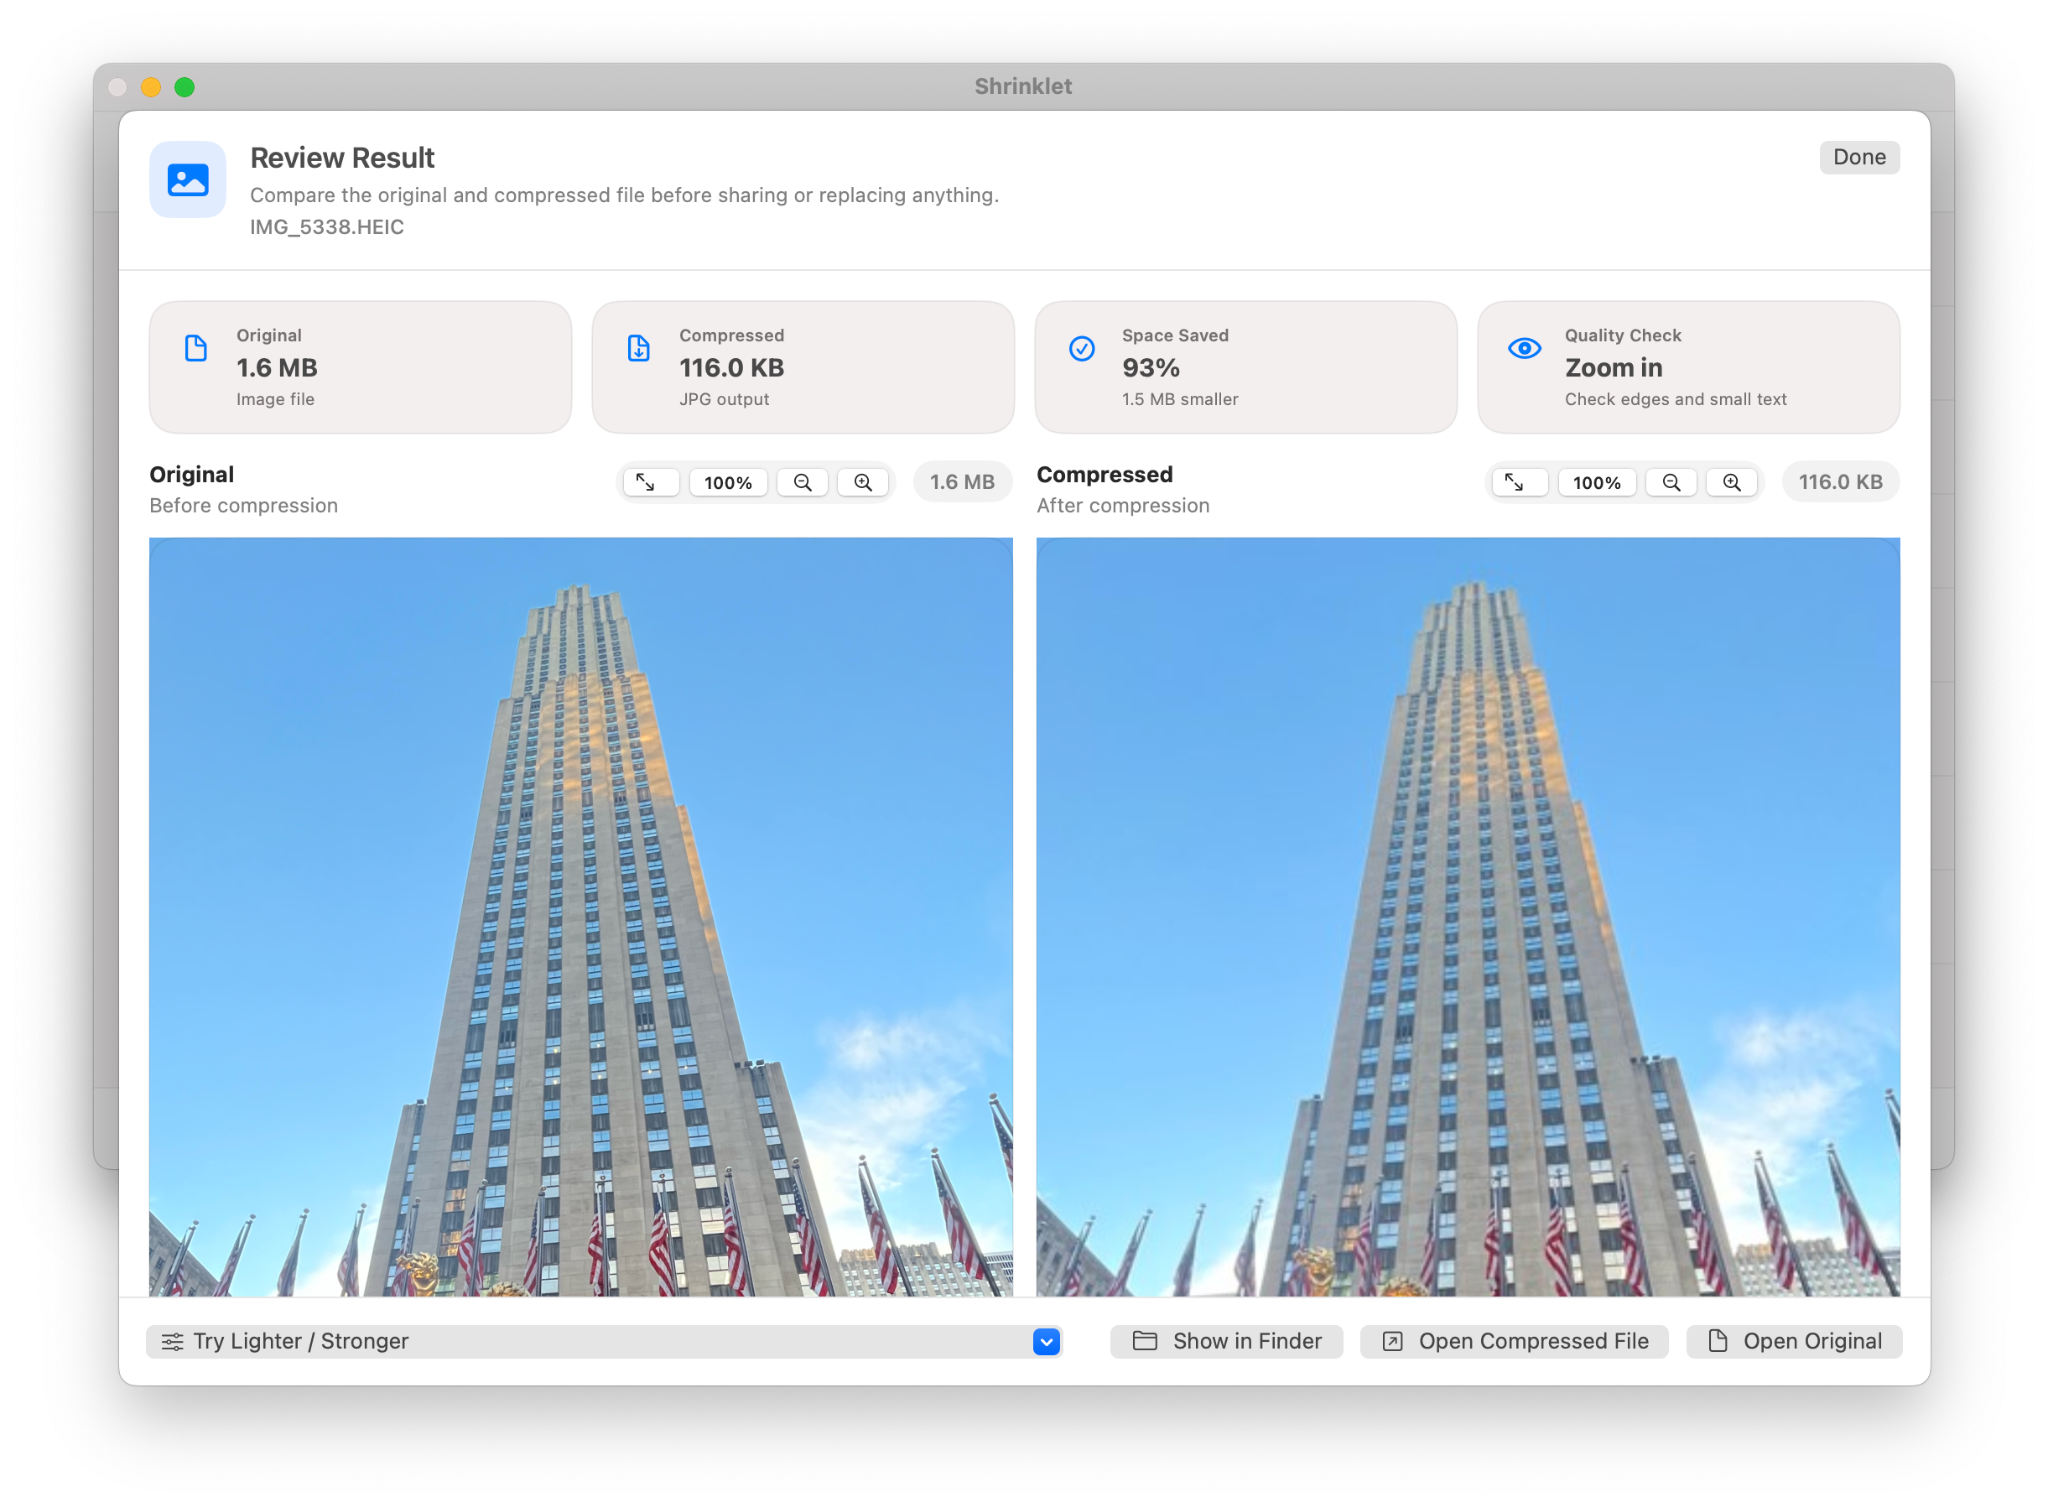Click the Space Saved 93% card

(1246, 367)
